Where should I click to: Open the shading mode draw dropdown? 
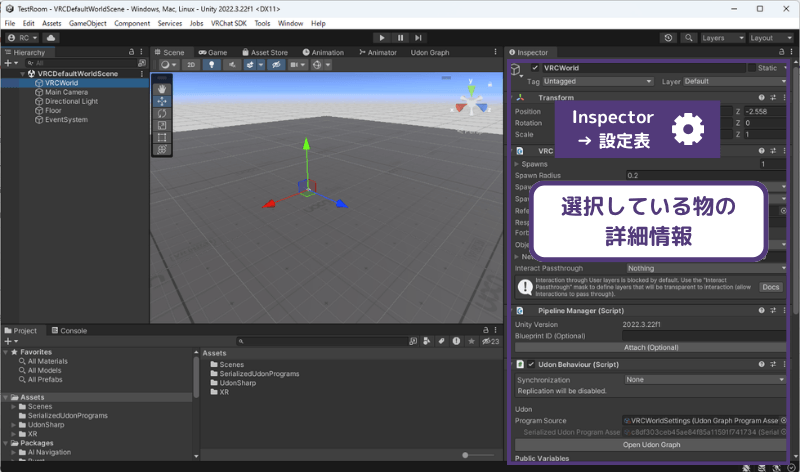[168, 65]
